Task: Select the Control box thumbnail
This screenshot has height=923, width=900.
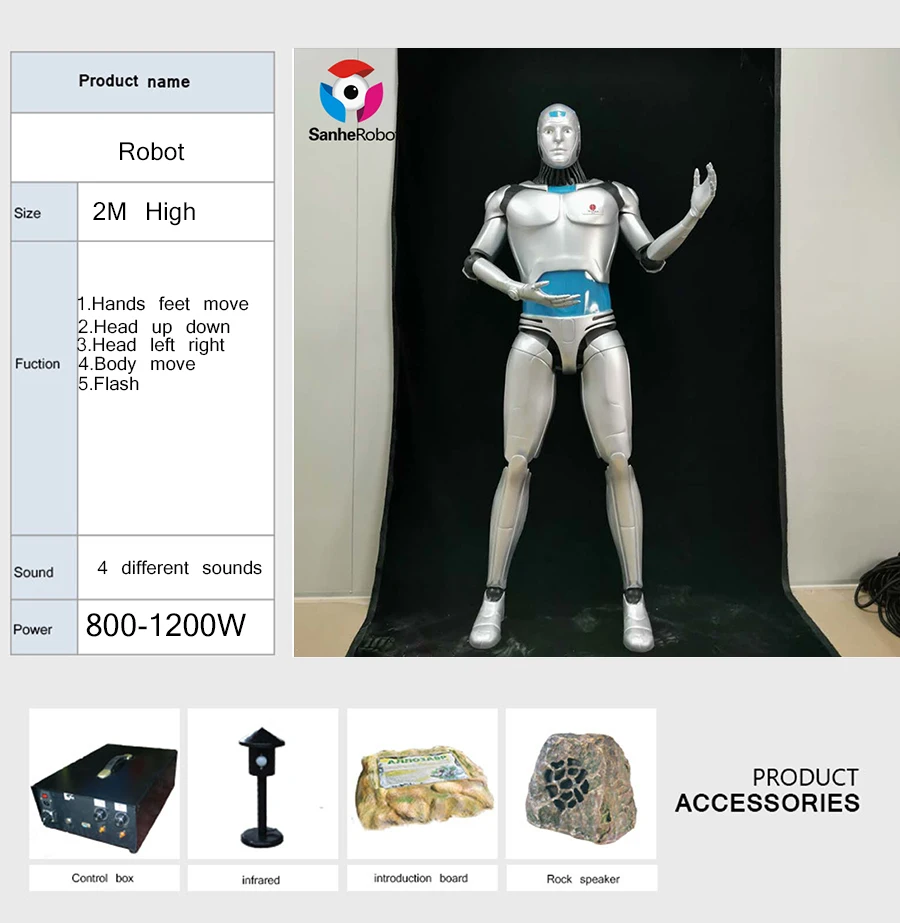Action: [x=104, y=783]
